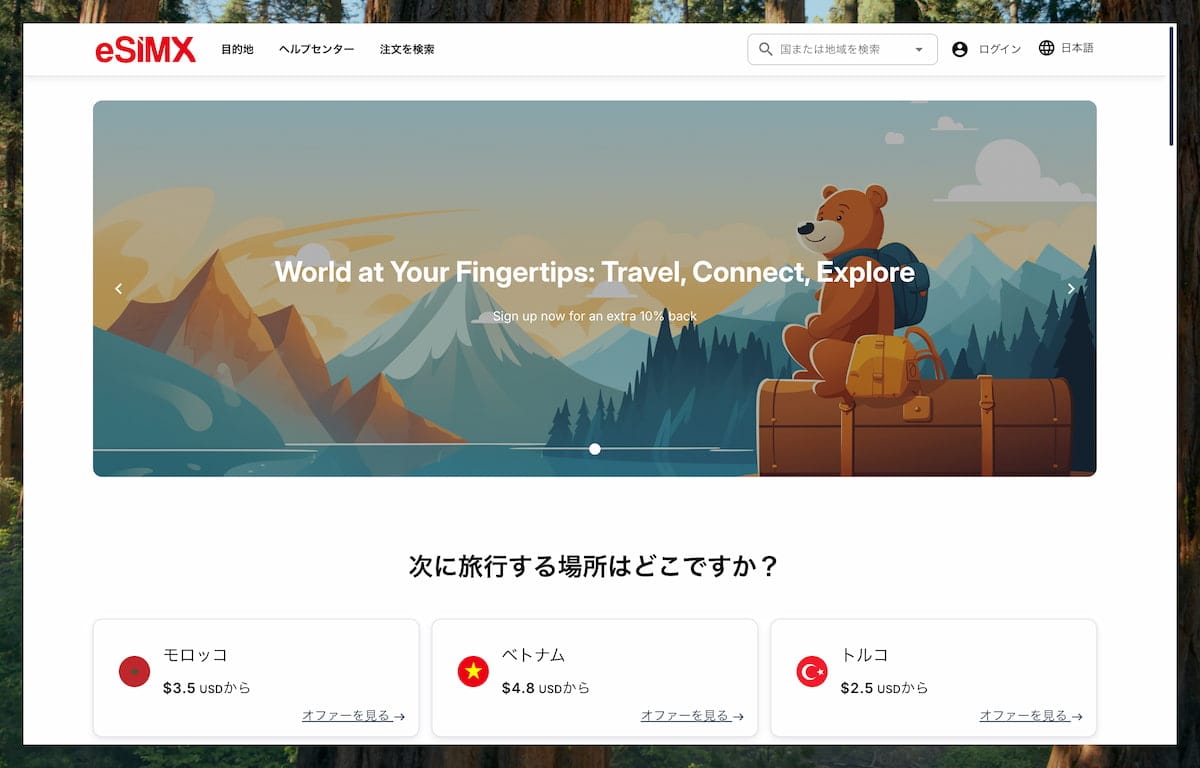View offers link for モロッコ
This screenshot has height=768, width=1200.
pos(354,716)
